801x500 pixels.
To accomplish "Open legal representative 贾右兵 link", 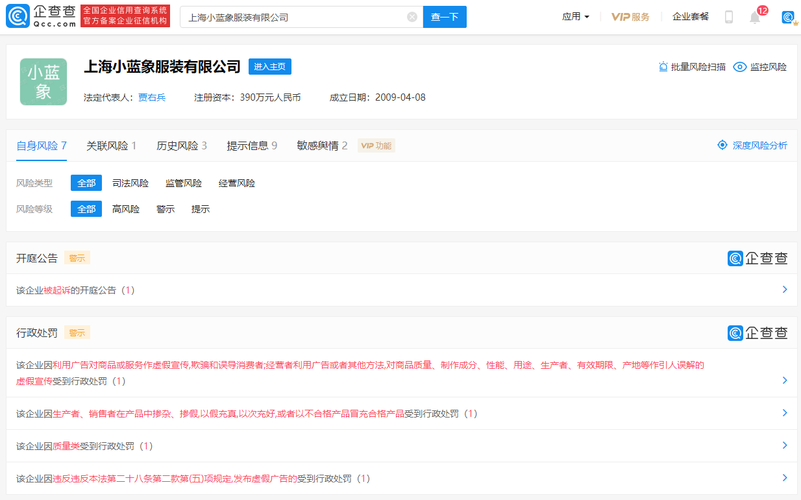I will click(x=152, y=98).
